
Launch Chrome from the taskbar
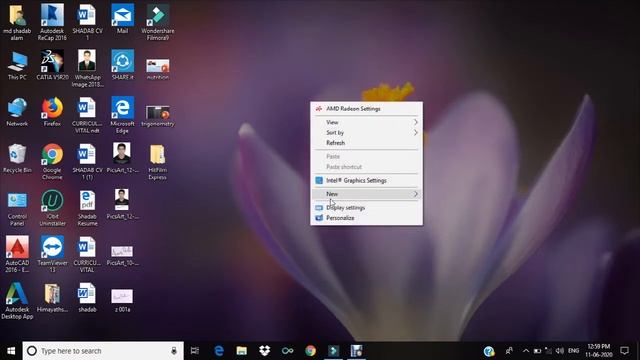310,351
